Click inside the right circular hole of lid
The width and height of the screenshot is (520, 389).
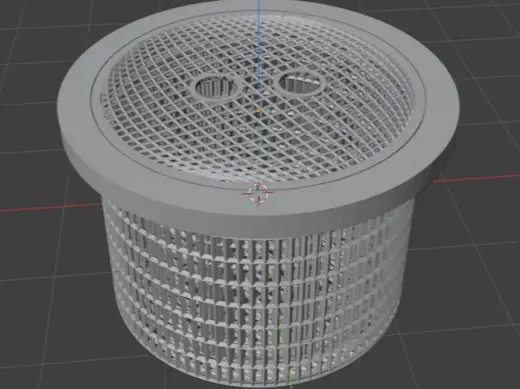tap(301, 83)
